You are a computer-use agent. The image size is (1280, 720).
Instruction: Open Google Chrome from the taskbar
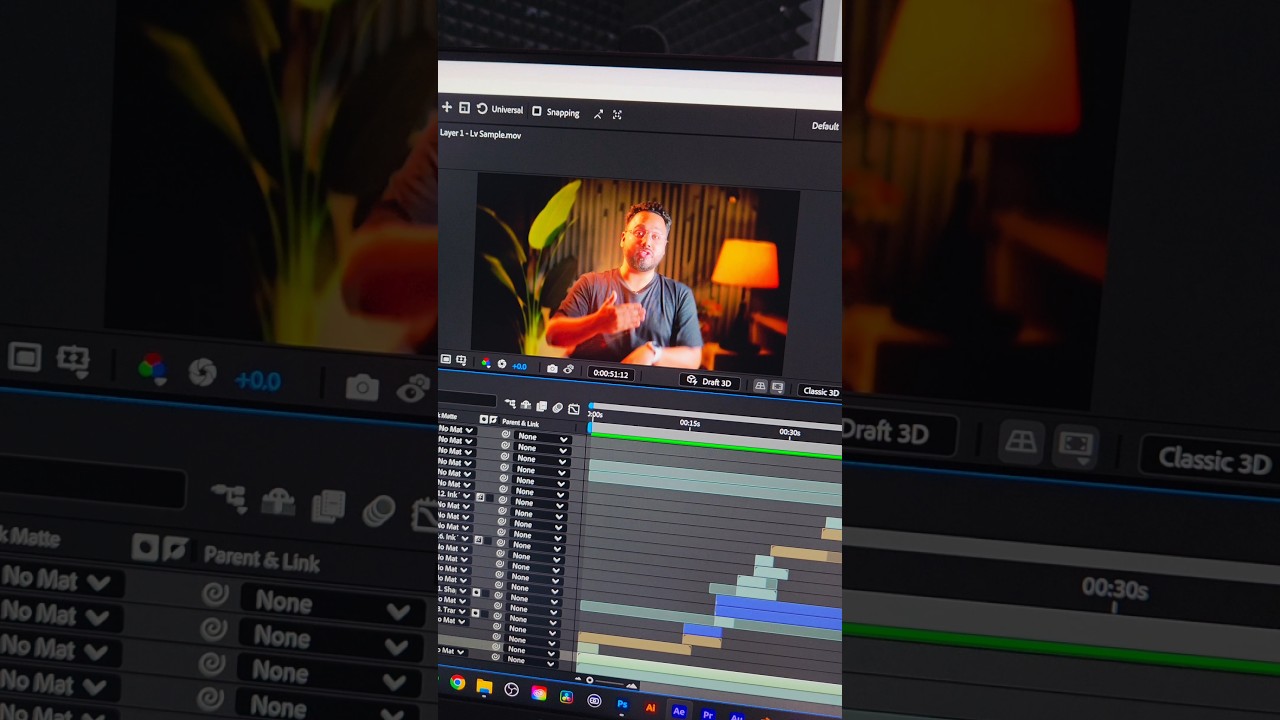[457, 683]
